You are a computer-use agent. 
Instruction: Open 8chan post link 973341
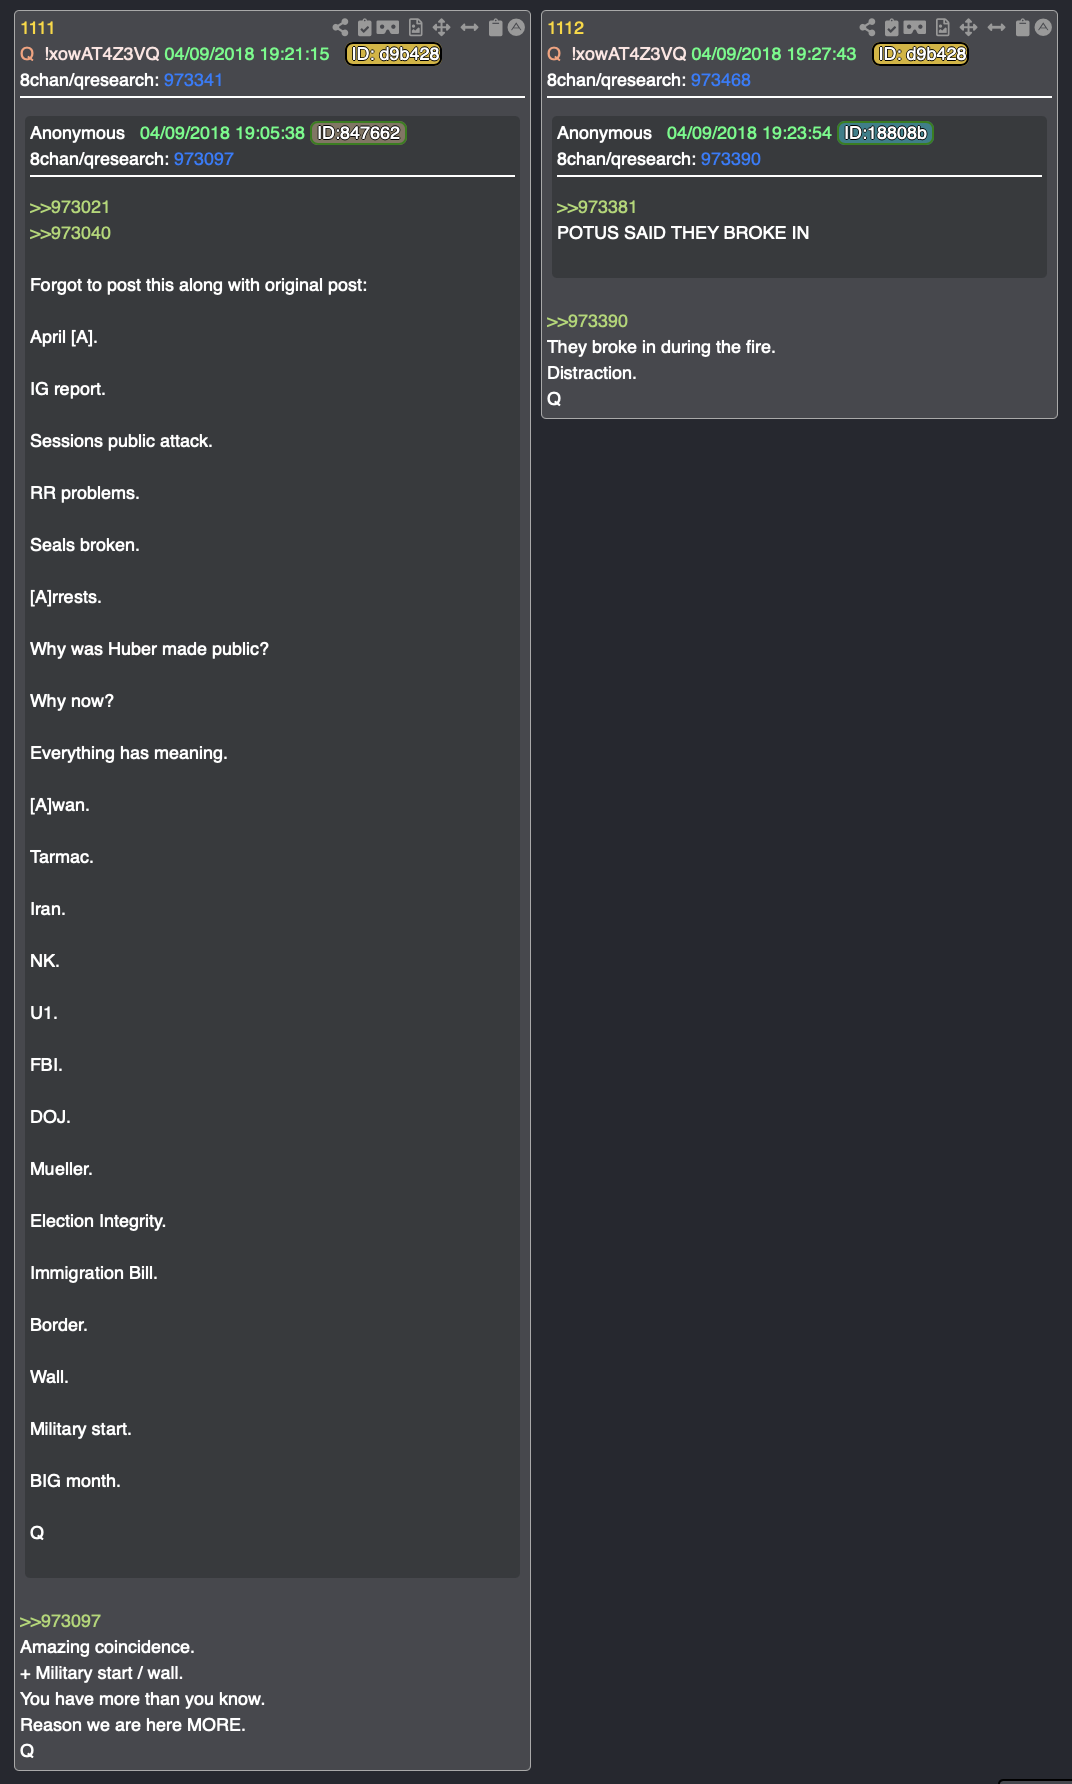pyautogui.click(x=193, y=80)
